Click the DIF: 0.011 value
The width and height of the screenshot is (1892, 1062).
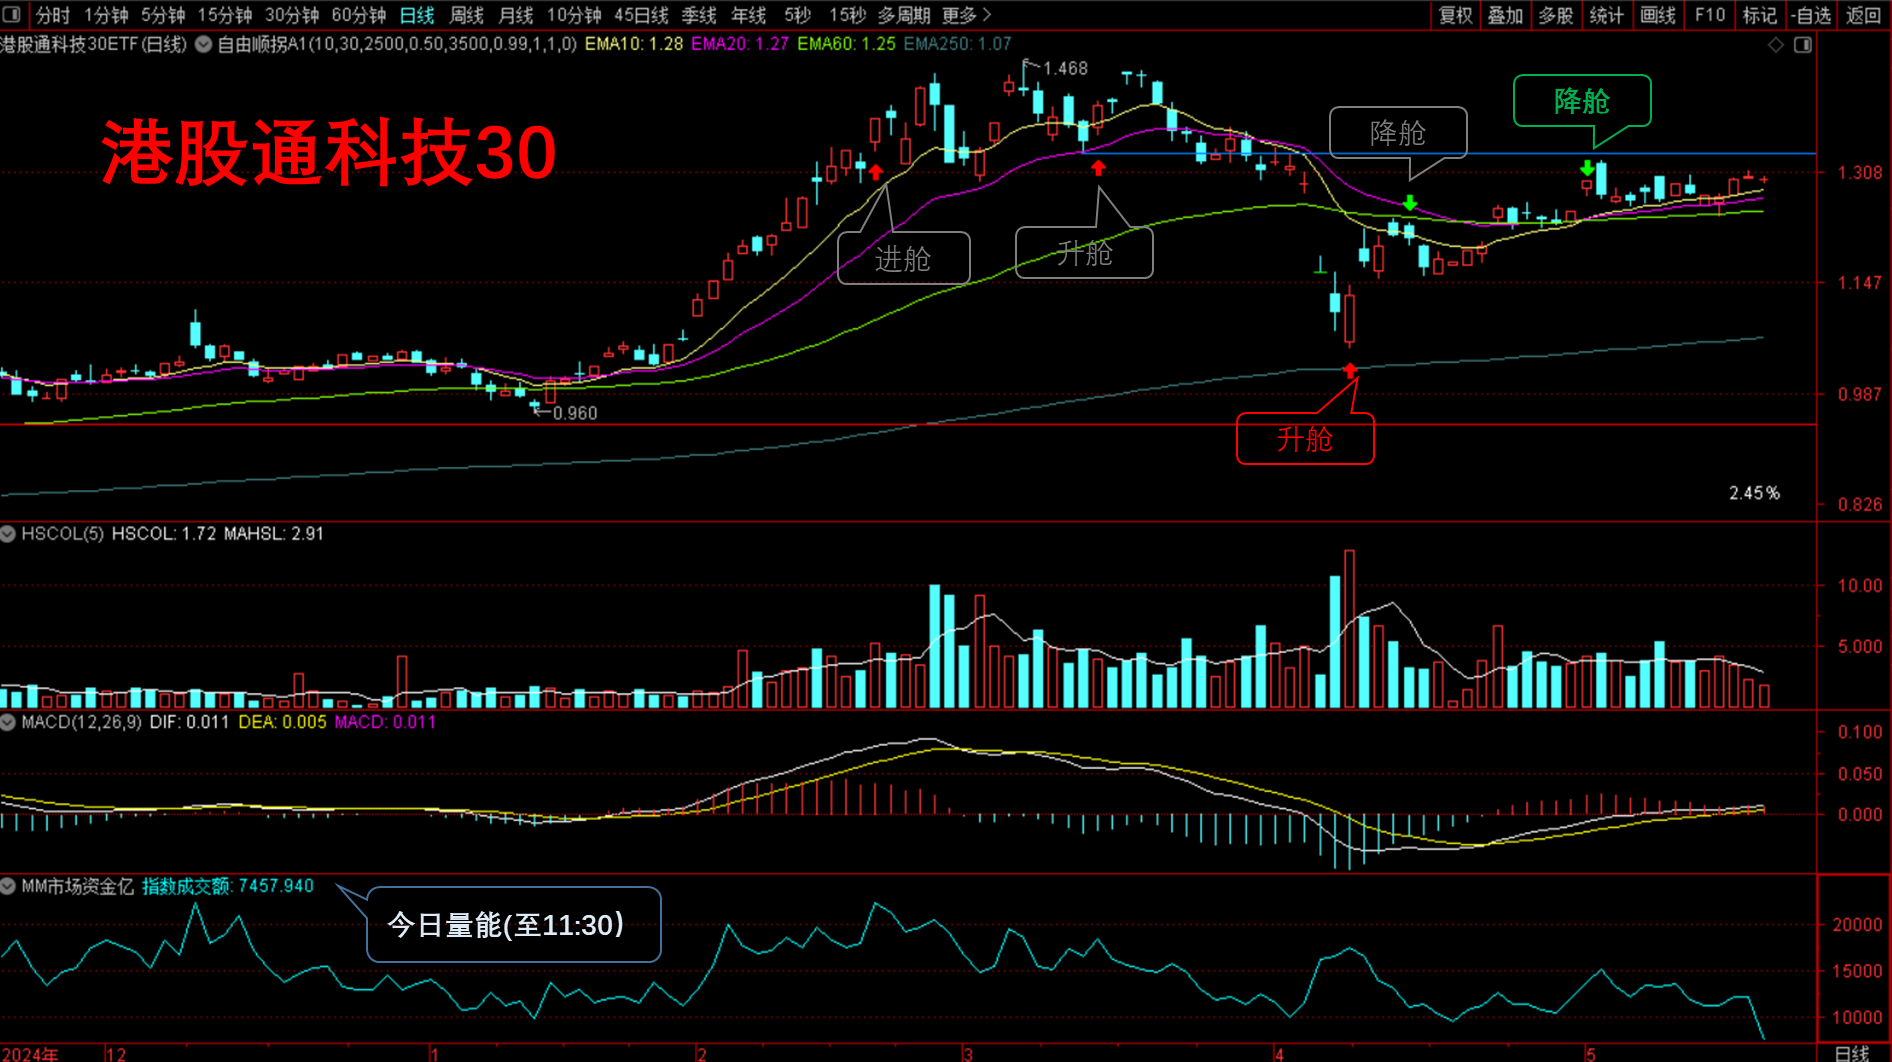189,722
